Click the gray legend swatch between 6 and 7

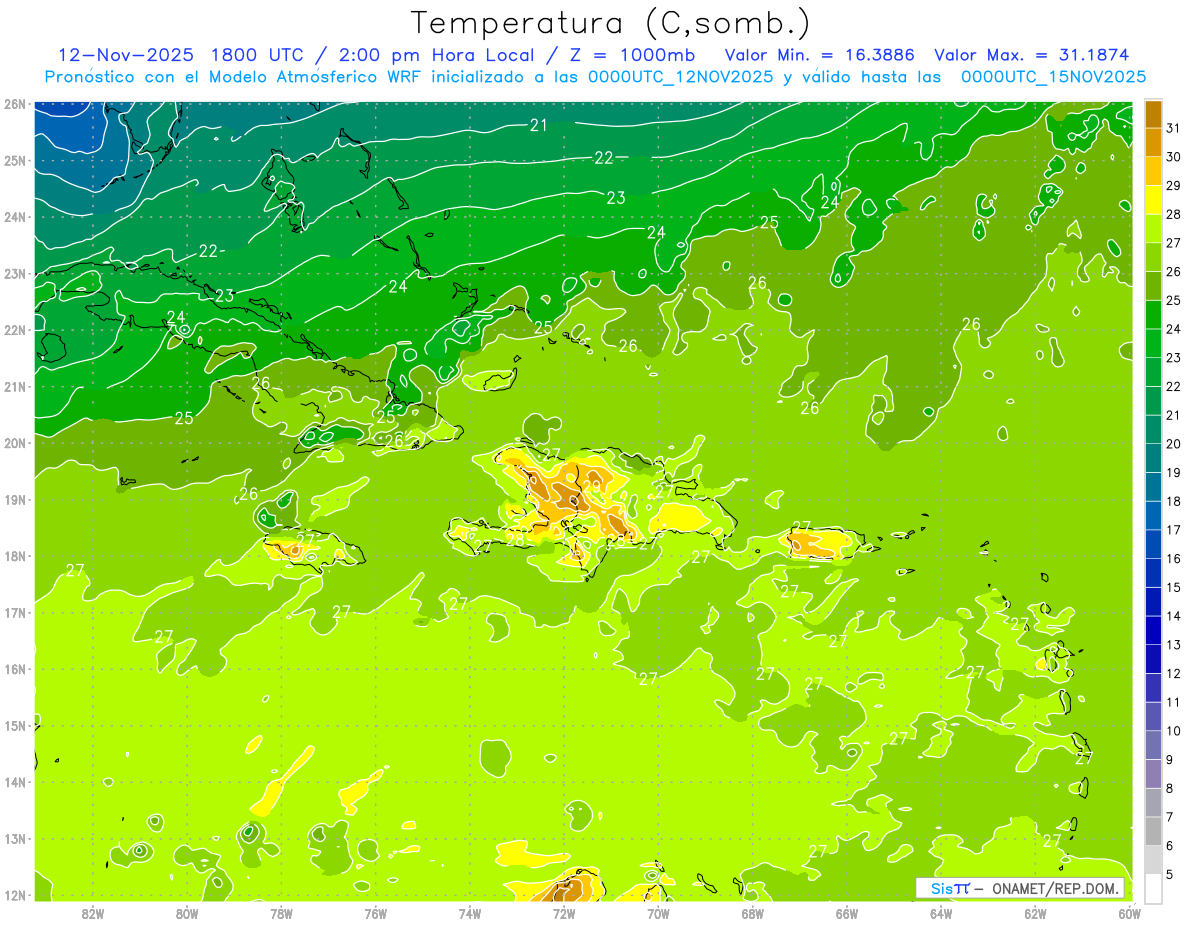pos(1153,830)
